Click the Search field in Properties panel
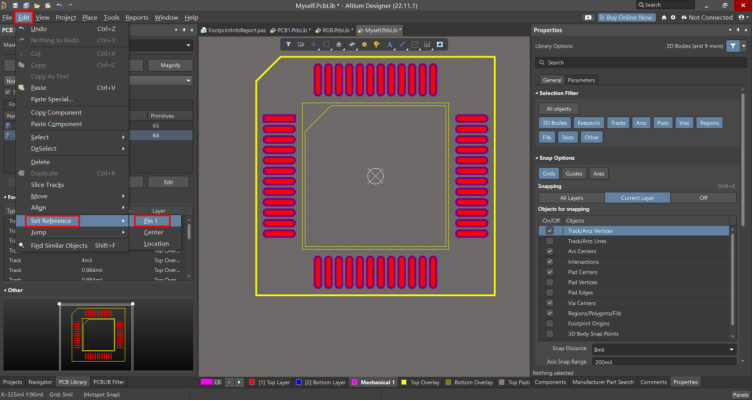 640,62
